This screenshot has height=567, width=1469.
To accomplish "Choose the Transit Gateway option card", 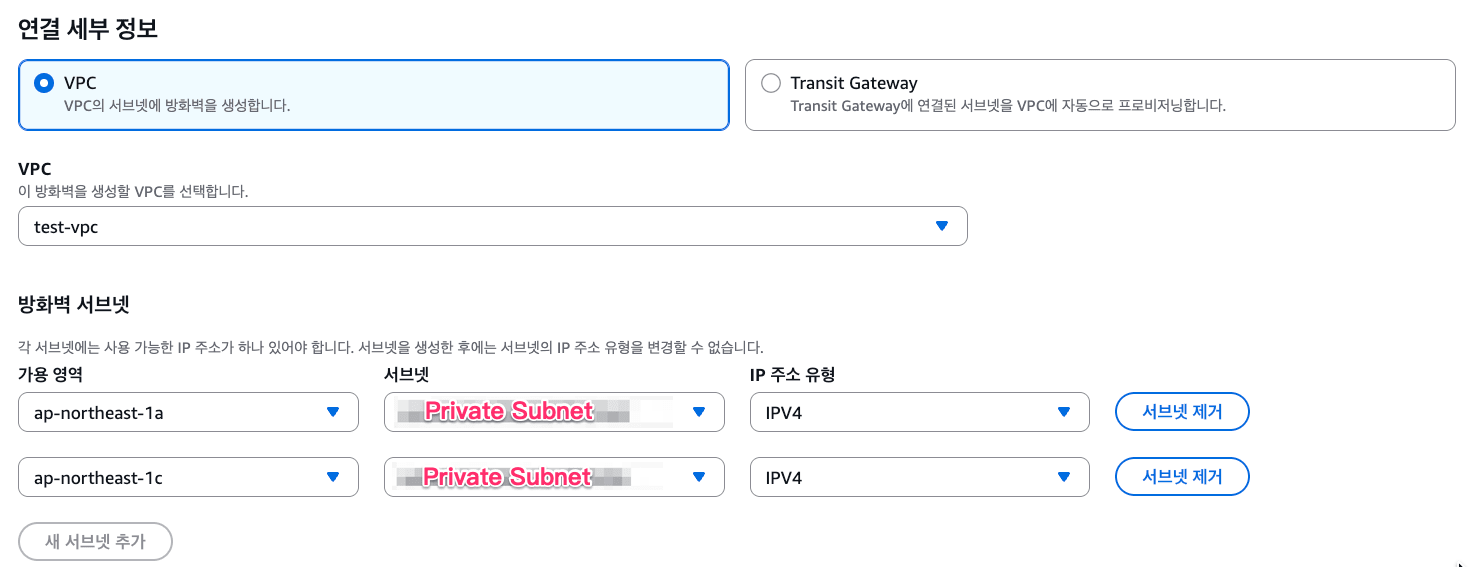I will pyautogui.click(x=1099, y=95).
